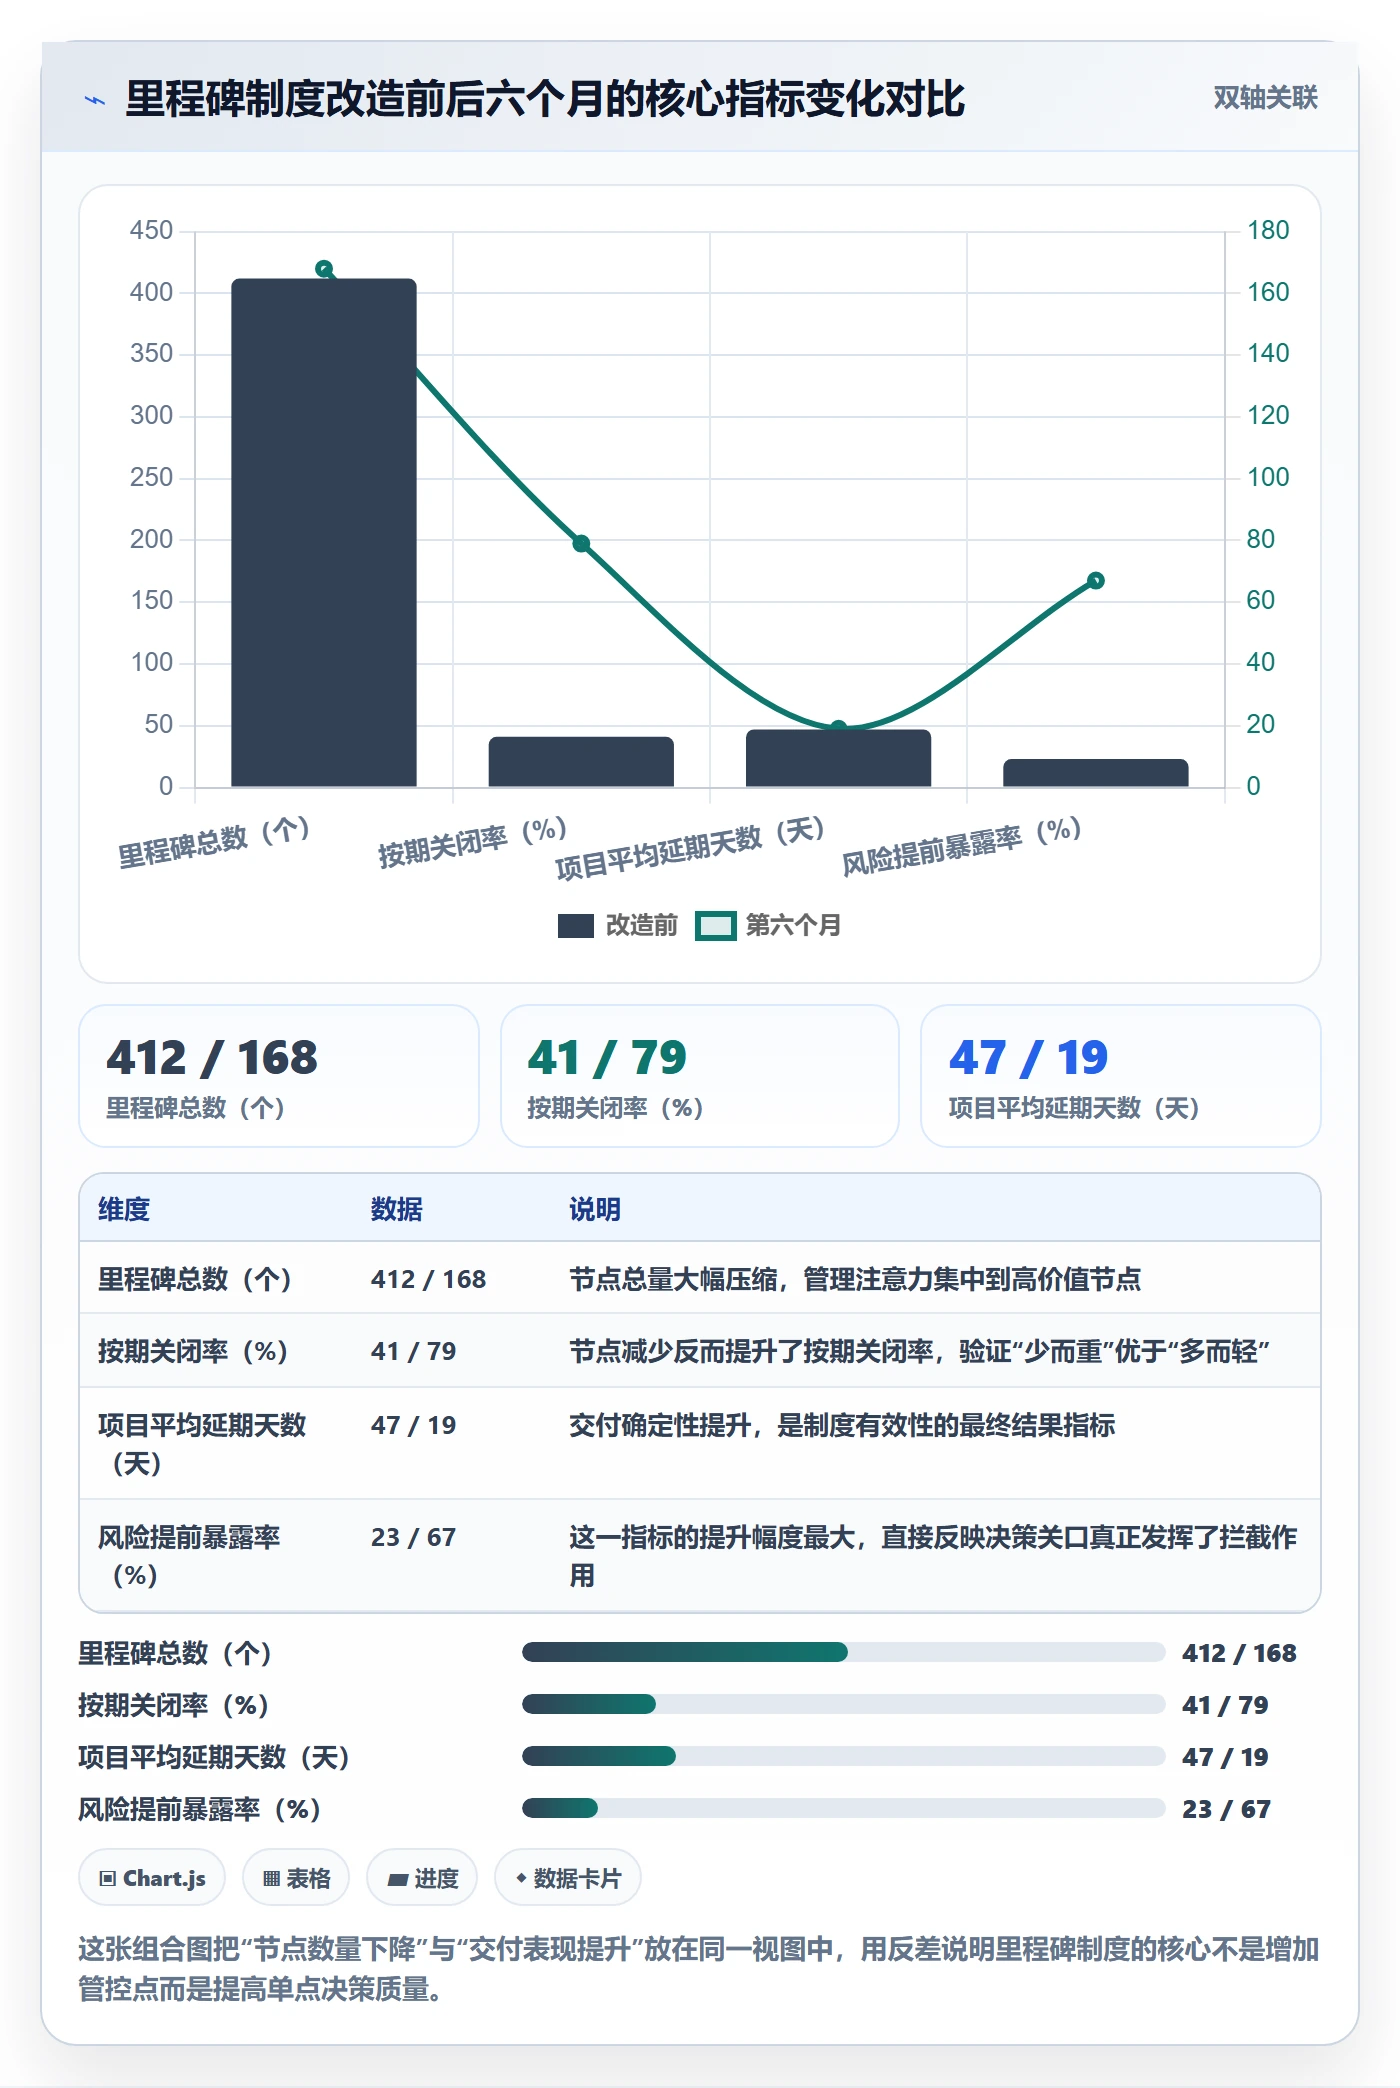Click the 项目平均延期天数 progress bar
This screenshot has height=2088, width=1400.
click(843, 1756)
